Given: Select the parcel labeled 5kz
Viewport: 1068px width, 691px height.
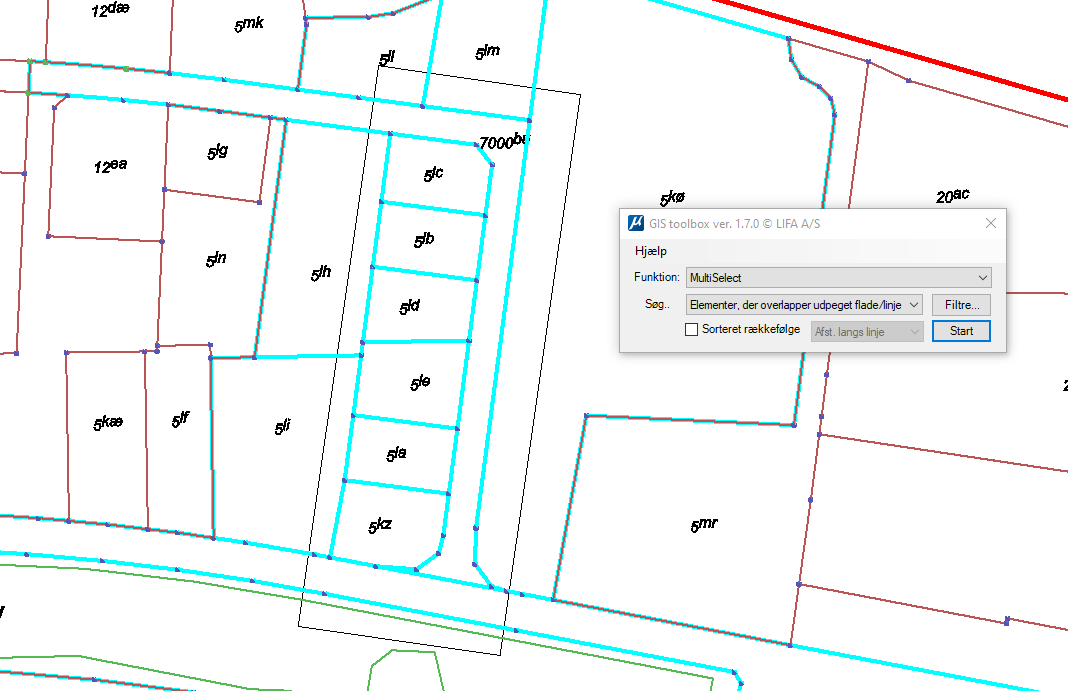Looking at the screenshot, I should click(380, 526).
